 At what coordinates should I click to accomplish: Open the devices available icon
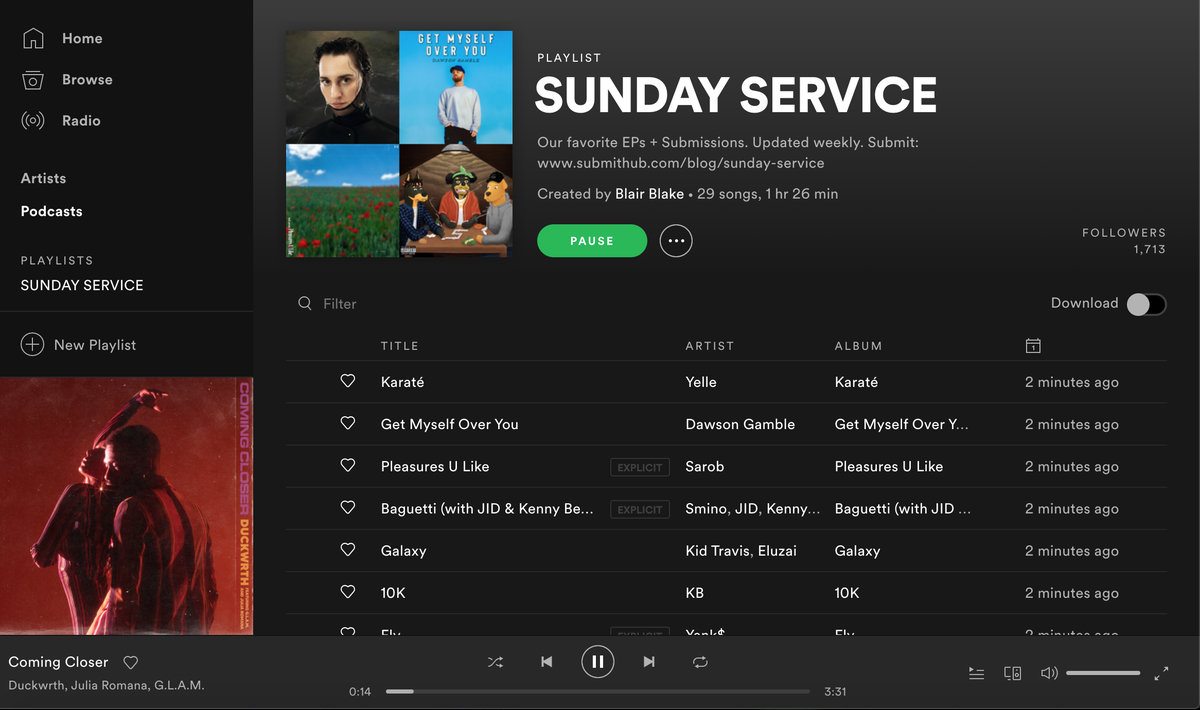[x=1012, y=673]
